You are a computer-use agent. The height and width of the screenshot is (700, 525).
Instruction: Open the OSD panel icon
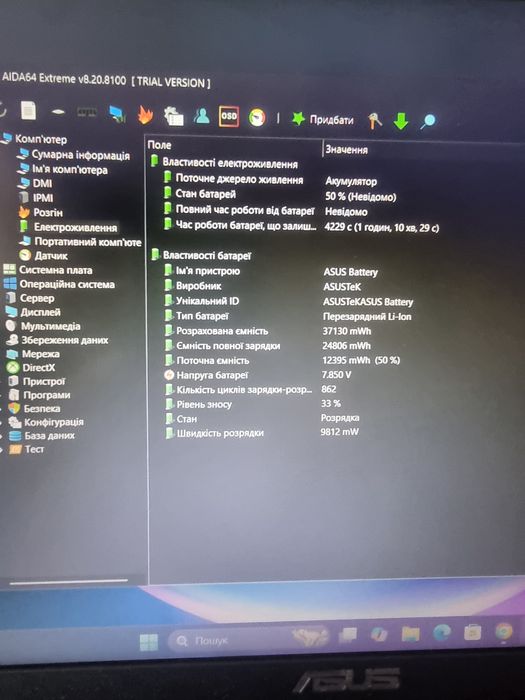[229, 117]
